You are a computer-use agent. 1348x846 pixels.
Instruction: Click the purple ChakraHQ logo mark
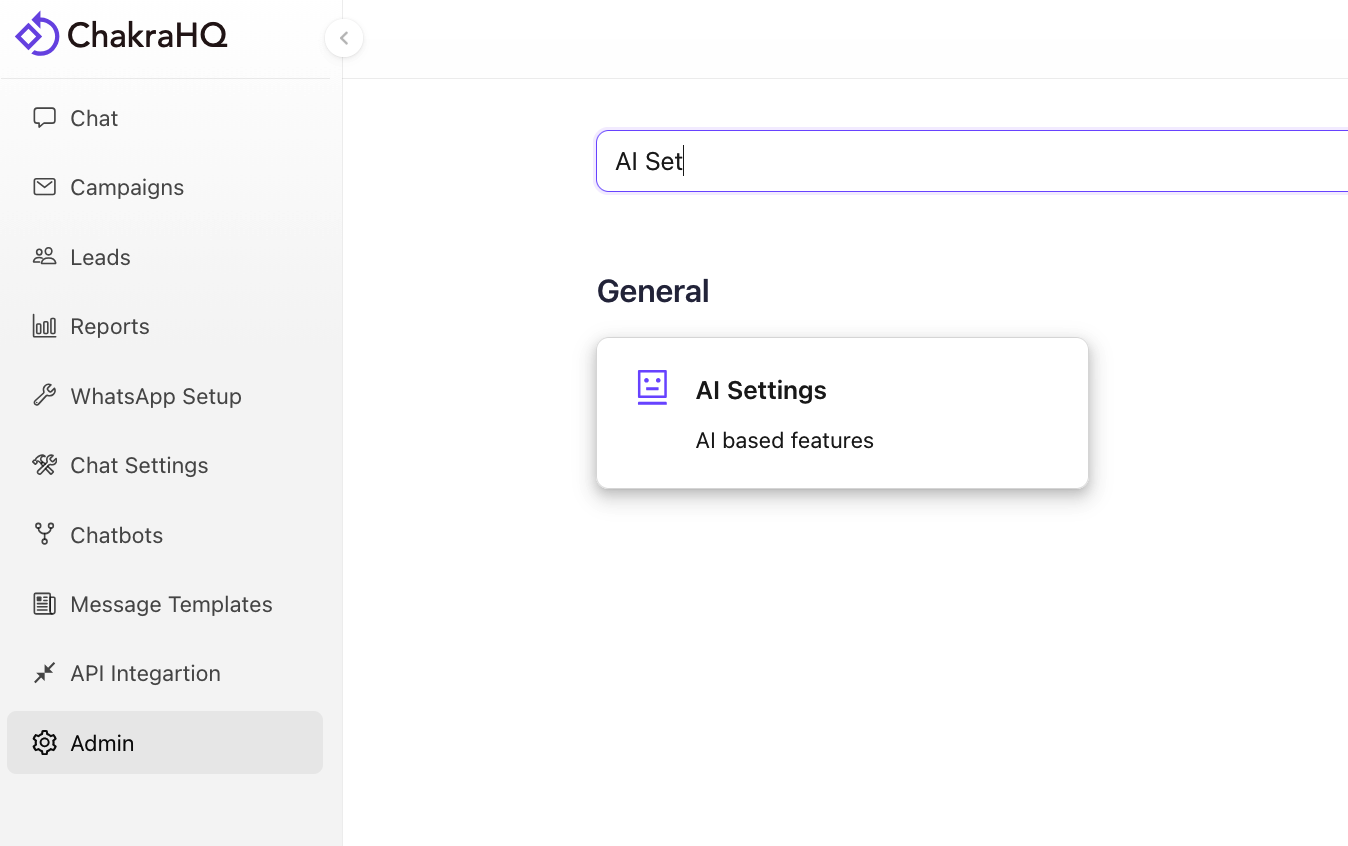[x=37, y=35]
